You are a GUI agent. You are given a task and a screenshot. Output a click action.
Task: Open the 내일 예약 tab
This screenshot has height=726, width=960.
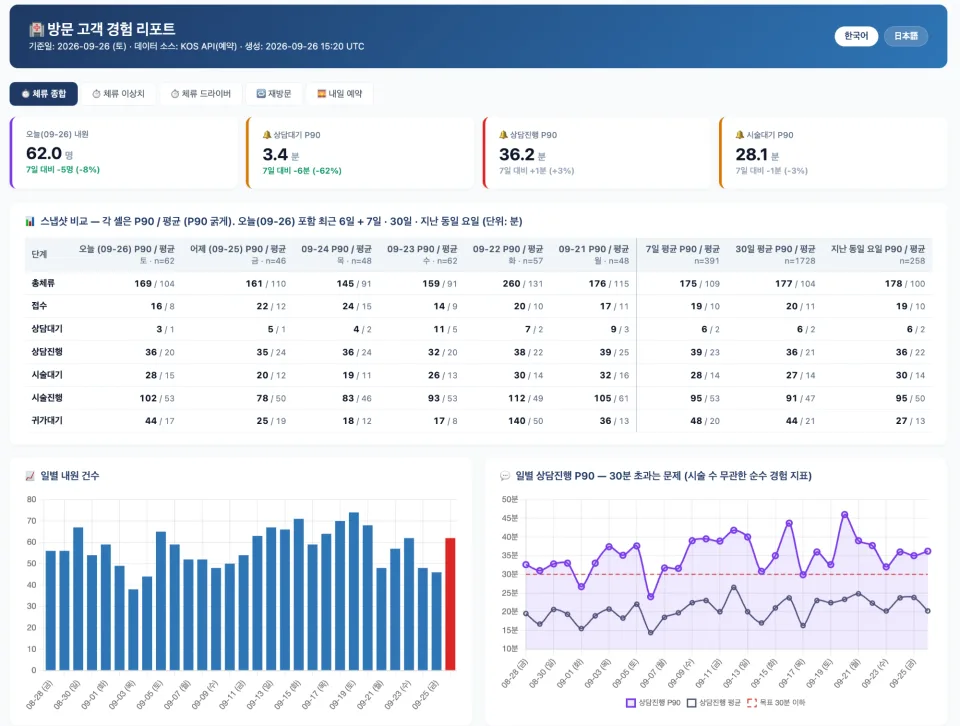[x=339, y=94]
